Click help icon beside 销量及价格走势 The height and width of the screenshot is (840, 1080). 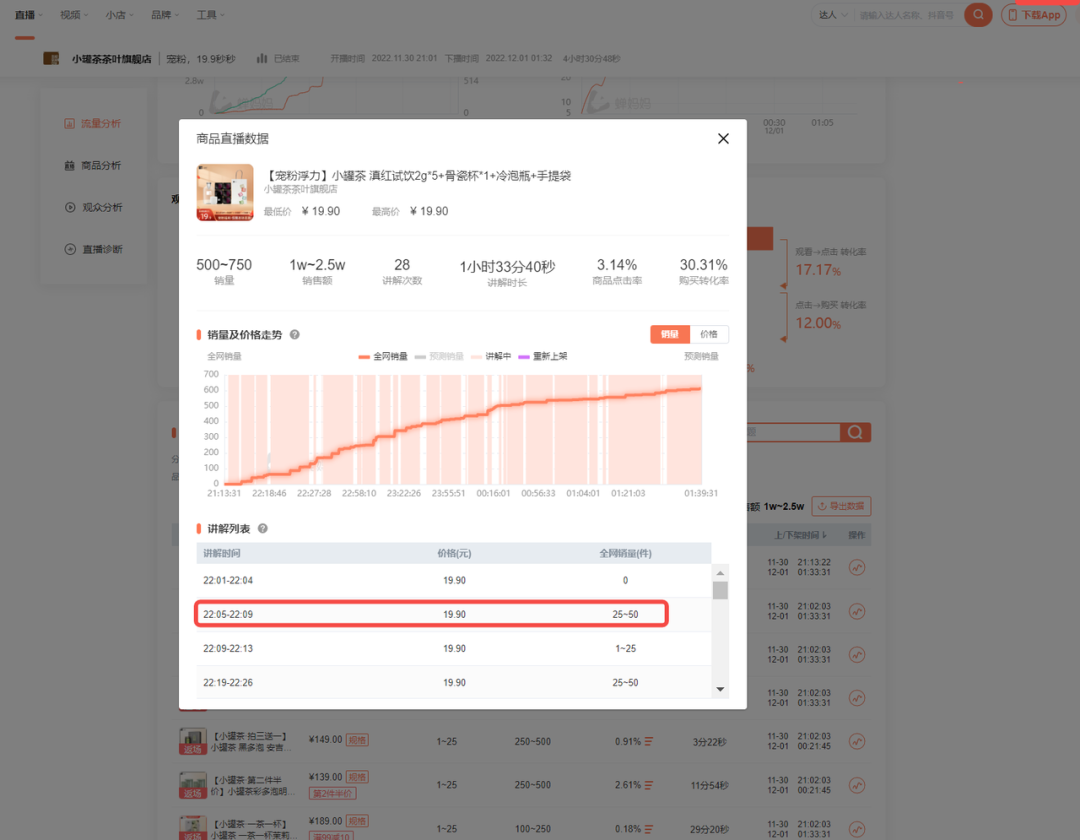tap(294, 335)
